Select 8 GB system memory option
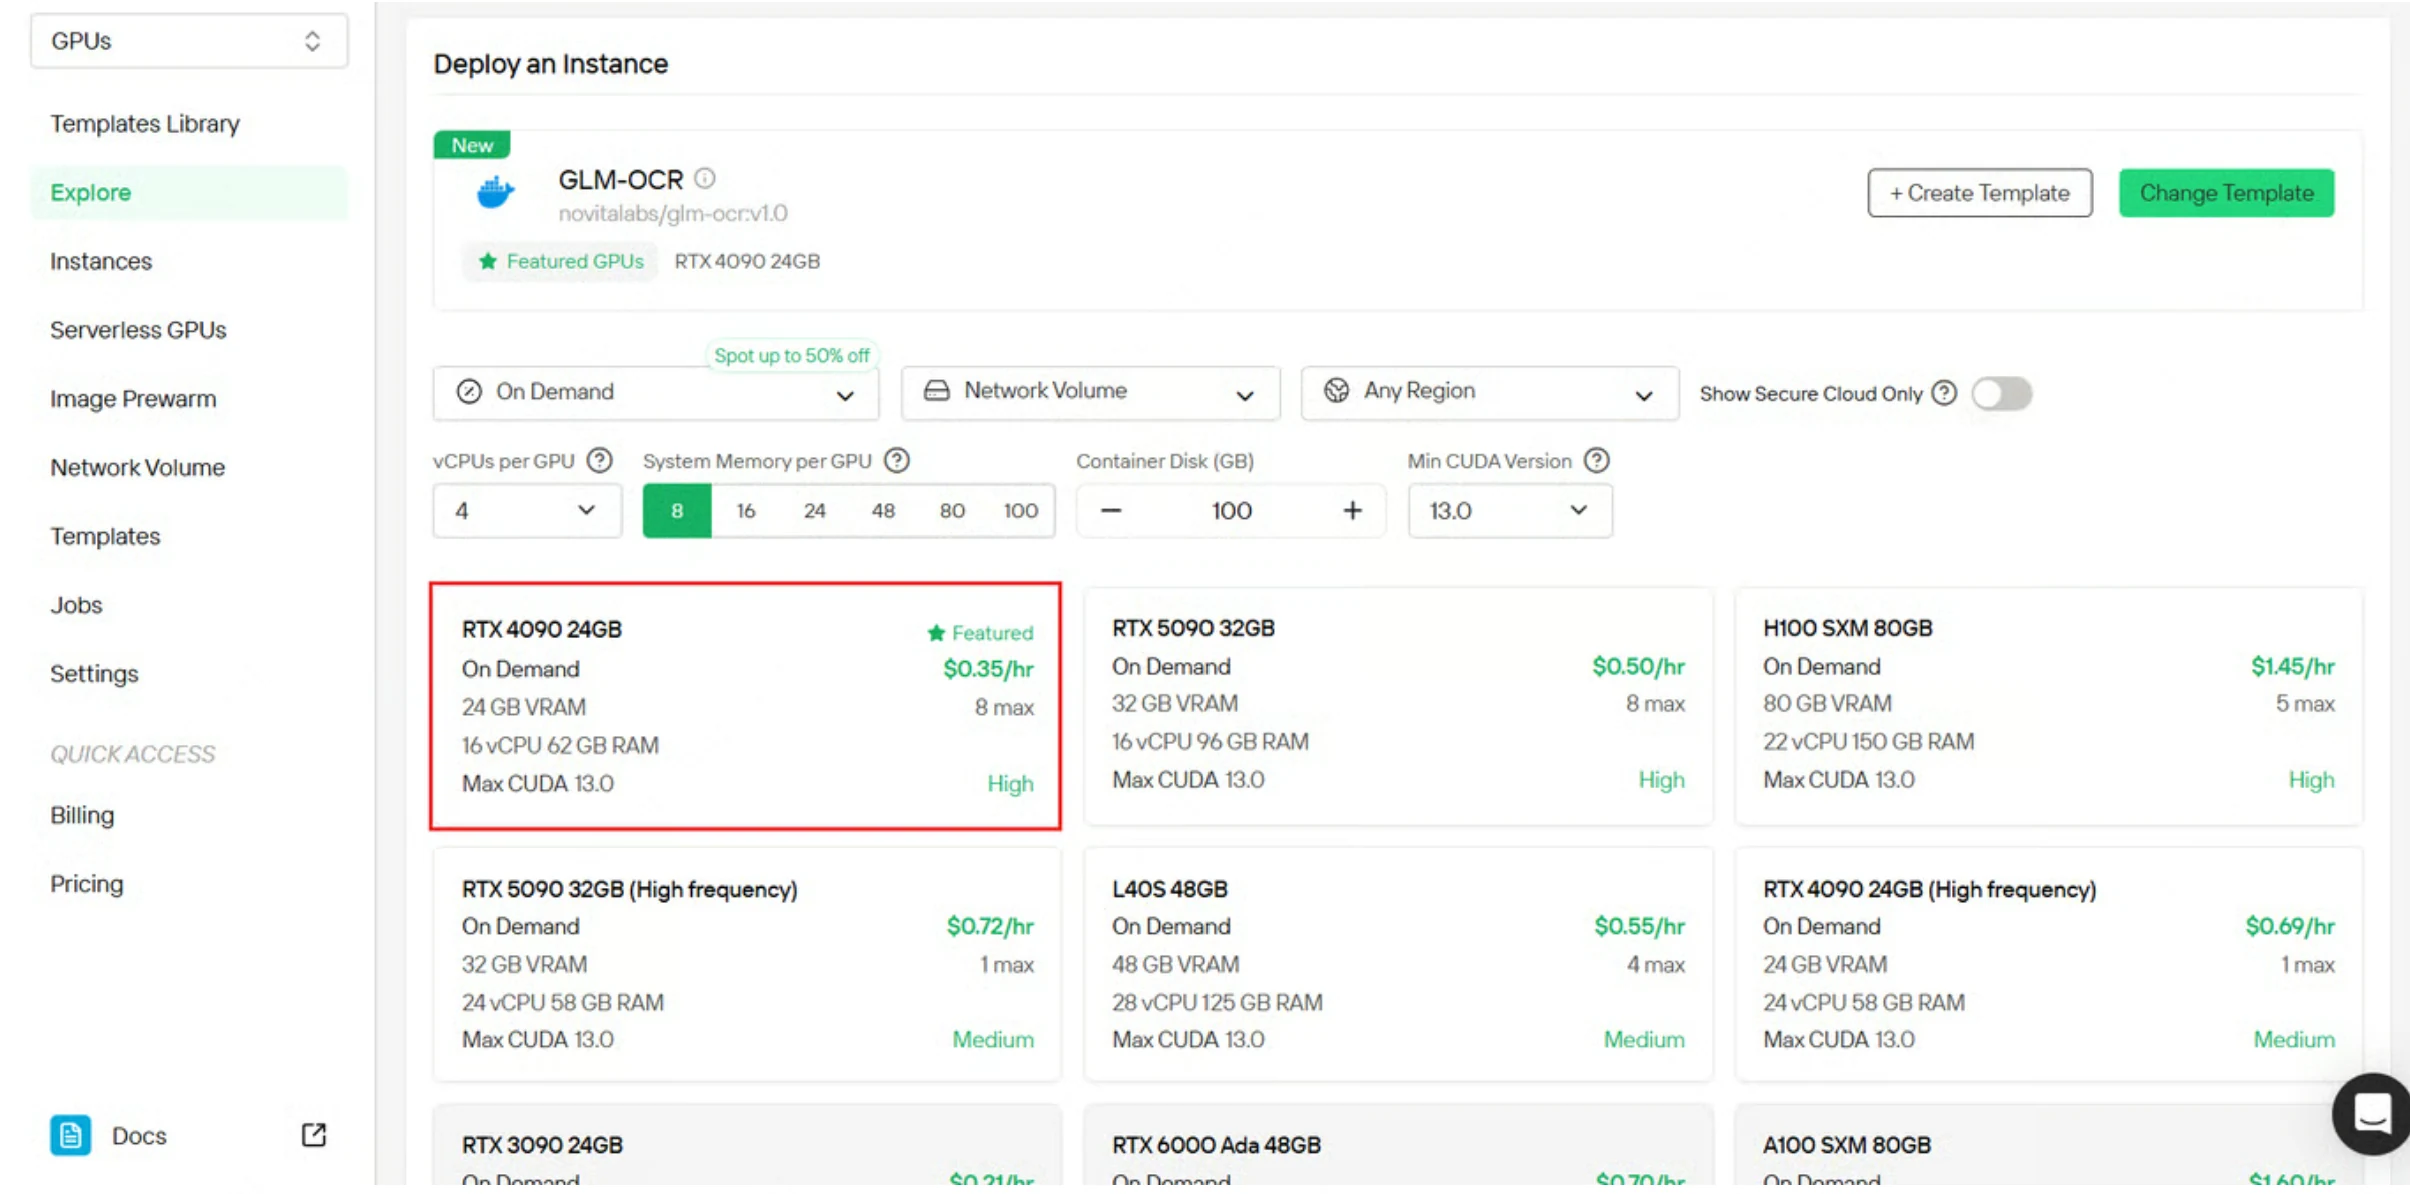 pyautogui.click(x=677, y=510)
